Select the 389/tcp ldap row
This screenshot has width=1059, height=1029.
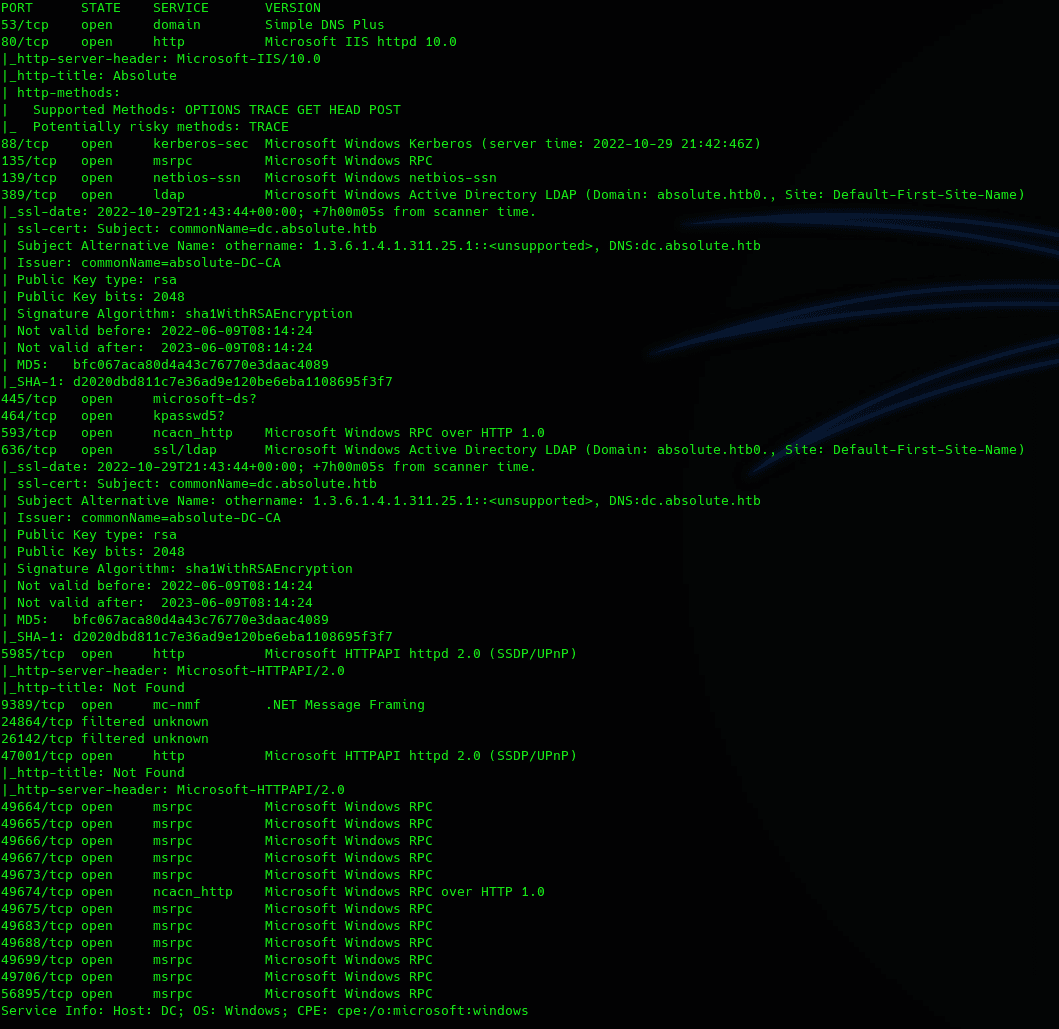513,194
